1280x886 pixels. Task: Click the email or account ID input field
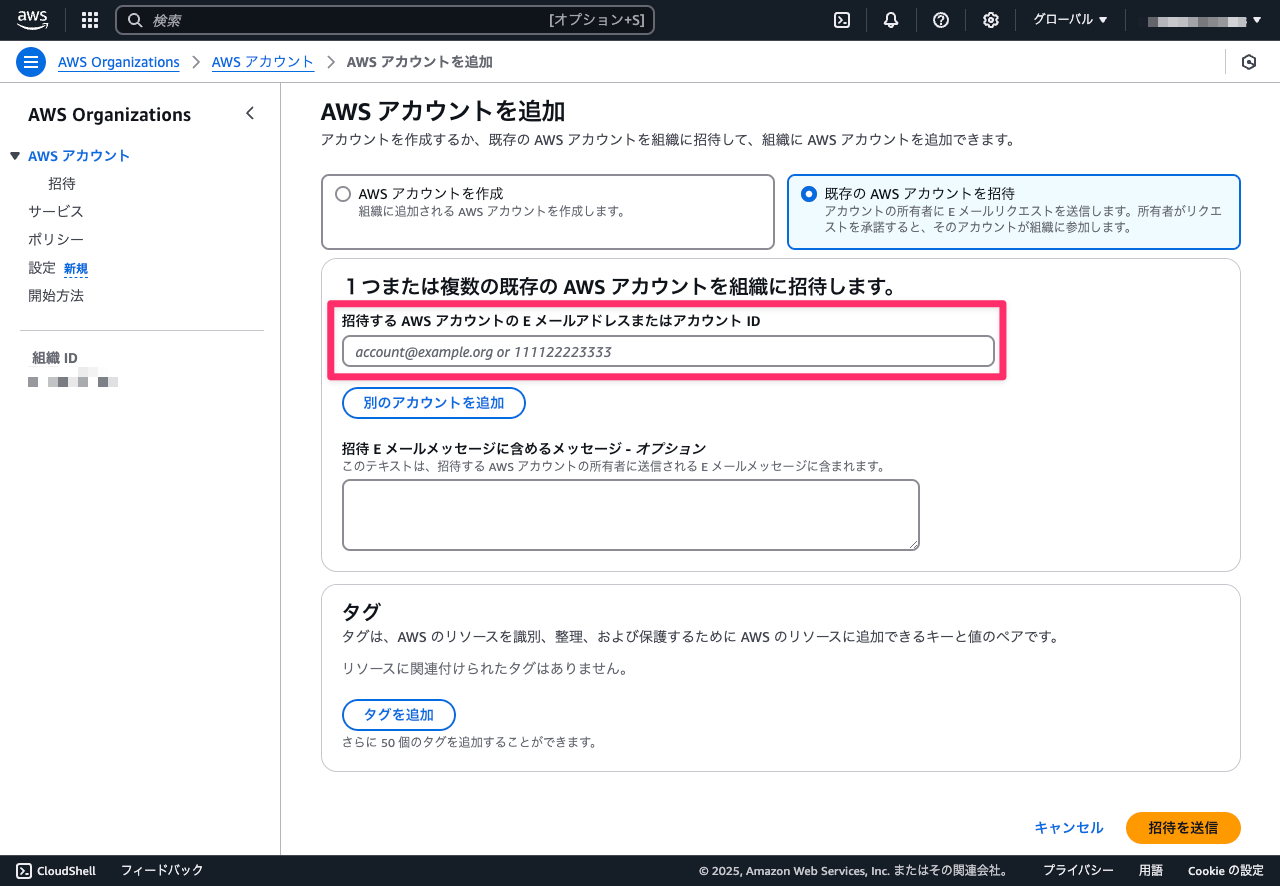[x=668, y=352]
